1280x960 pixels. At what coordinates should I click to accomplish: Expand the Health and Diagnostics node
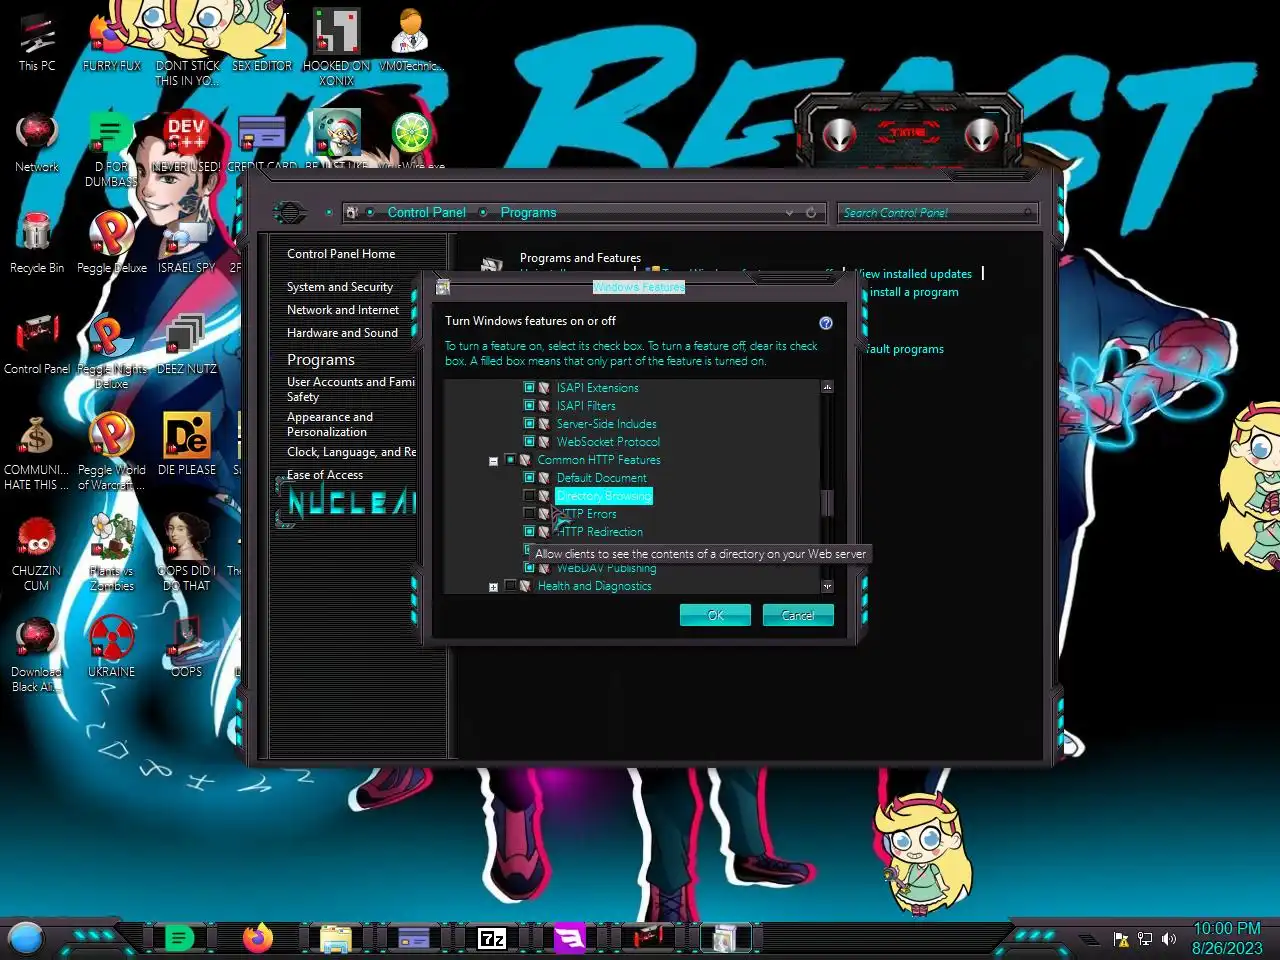493,587
